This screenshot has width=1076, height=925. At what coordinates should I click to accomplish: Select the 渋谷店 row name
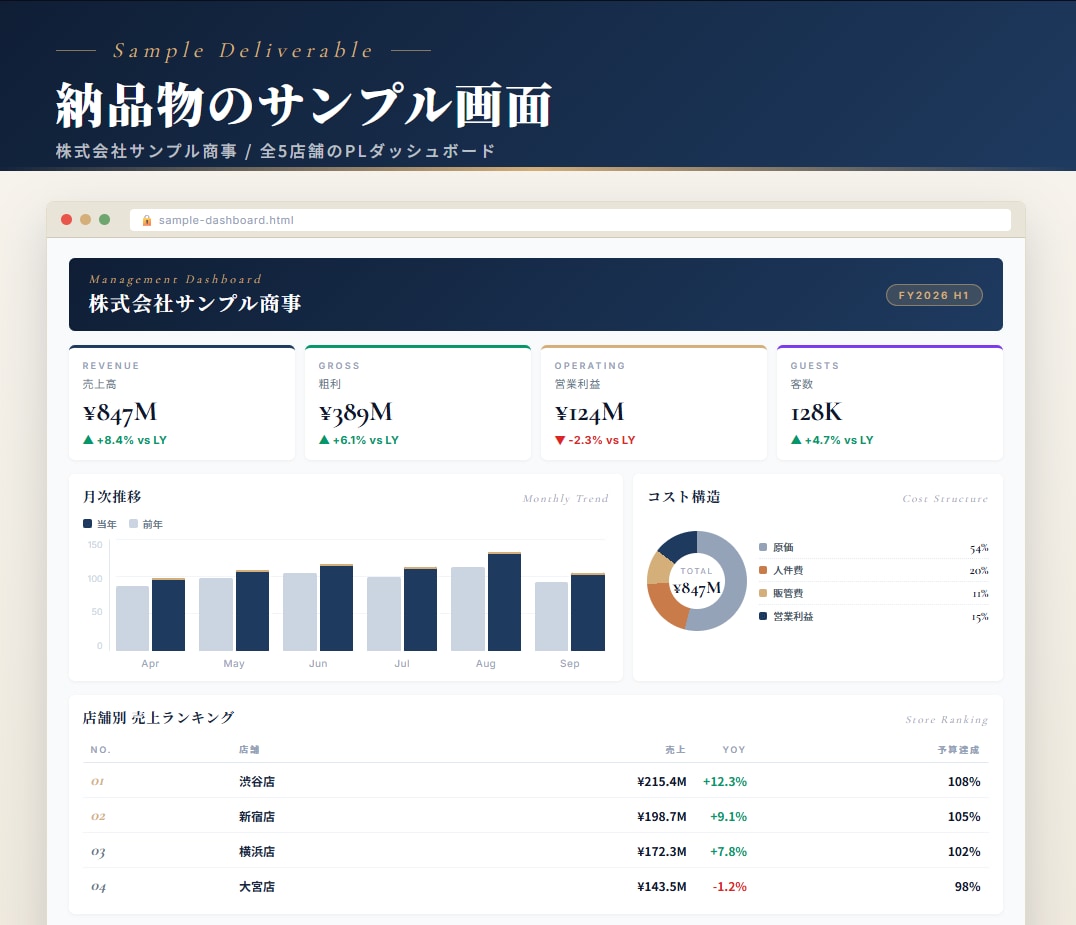click(257, 781)
